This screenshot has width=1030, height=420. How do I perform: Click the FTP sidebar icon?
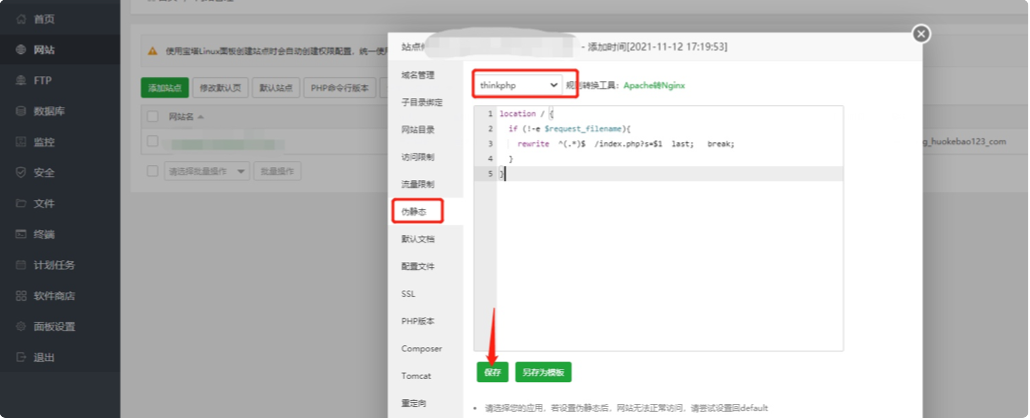21,80
